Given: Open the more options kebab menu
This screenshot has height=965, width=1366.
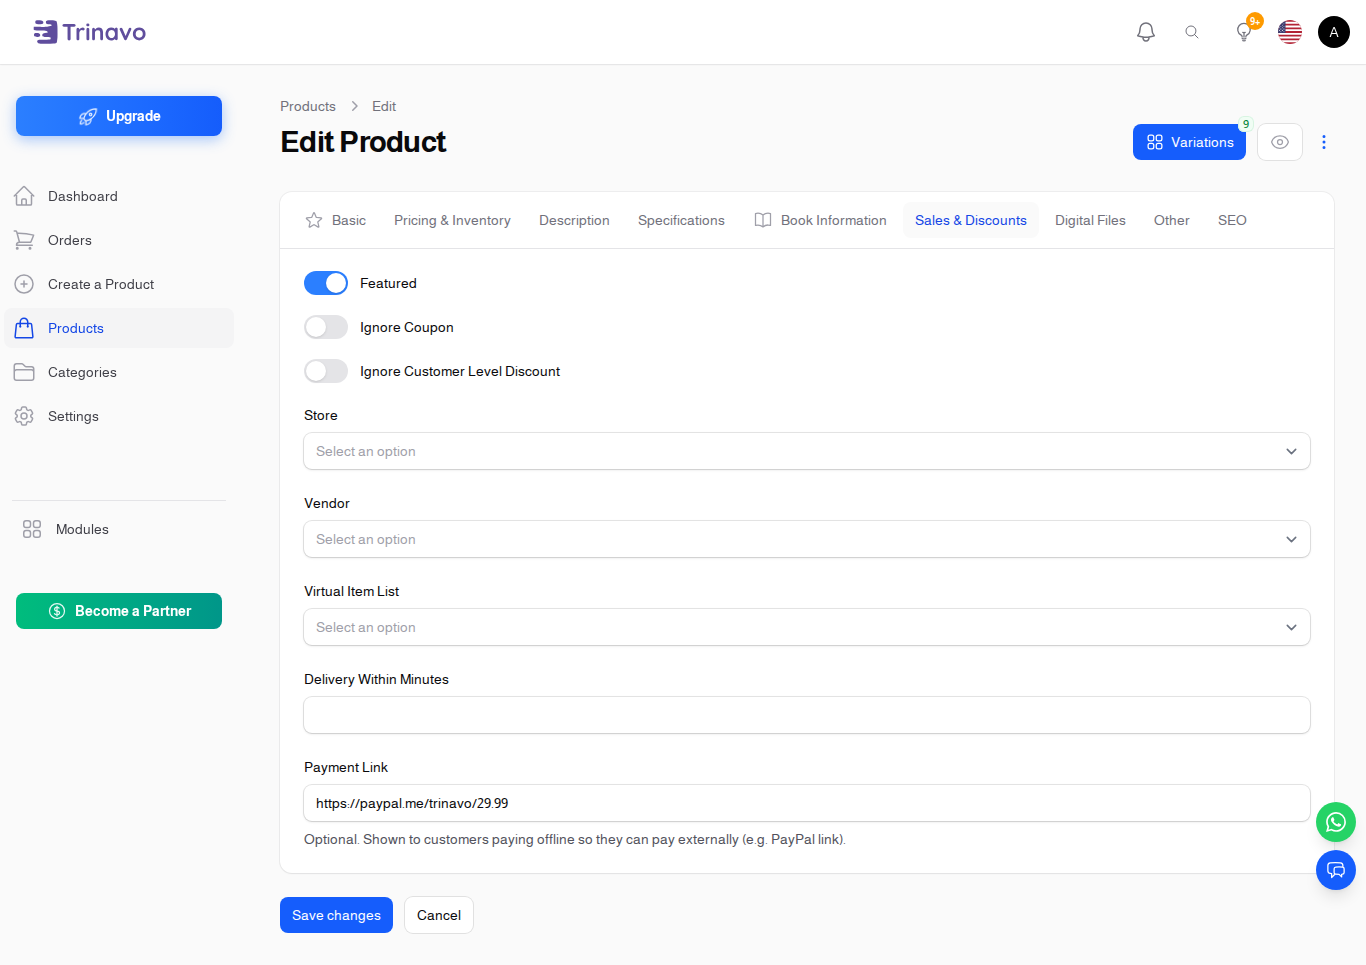Looking at the screenshot, I should coord(1324,142).
